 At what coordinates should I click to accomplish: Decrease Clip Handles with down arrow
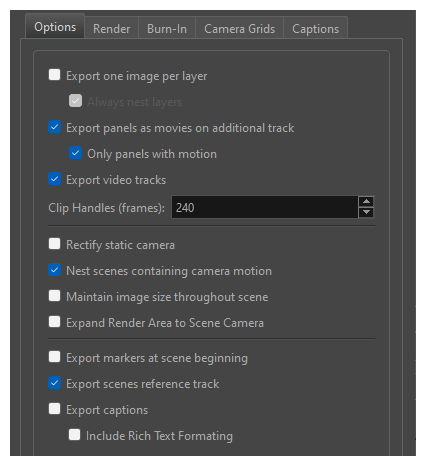tap(366, 212)
